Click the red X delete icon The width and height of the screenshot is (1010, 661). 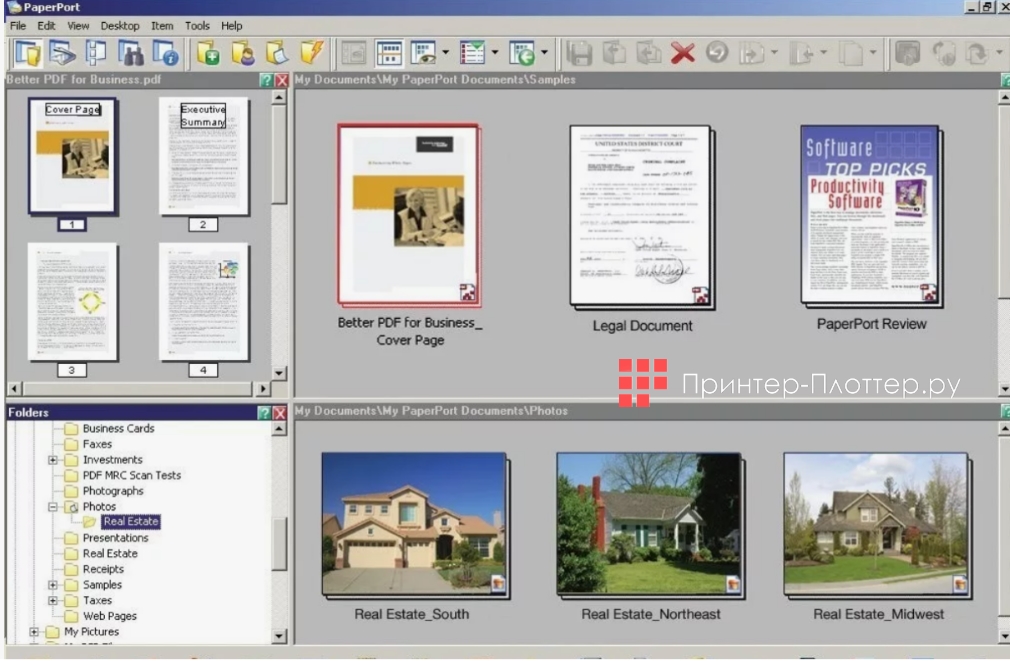683,52
